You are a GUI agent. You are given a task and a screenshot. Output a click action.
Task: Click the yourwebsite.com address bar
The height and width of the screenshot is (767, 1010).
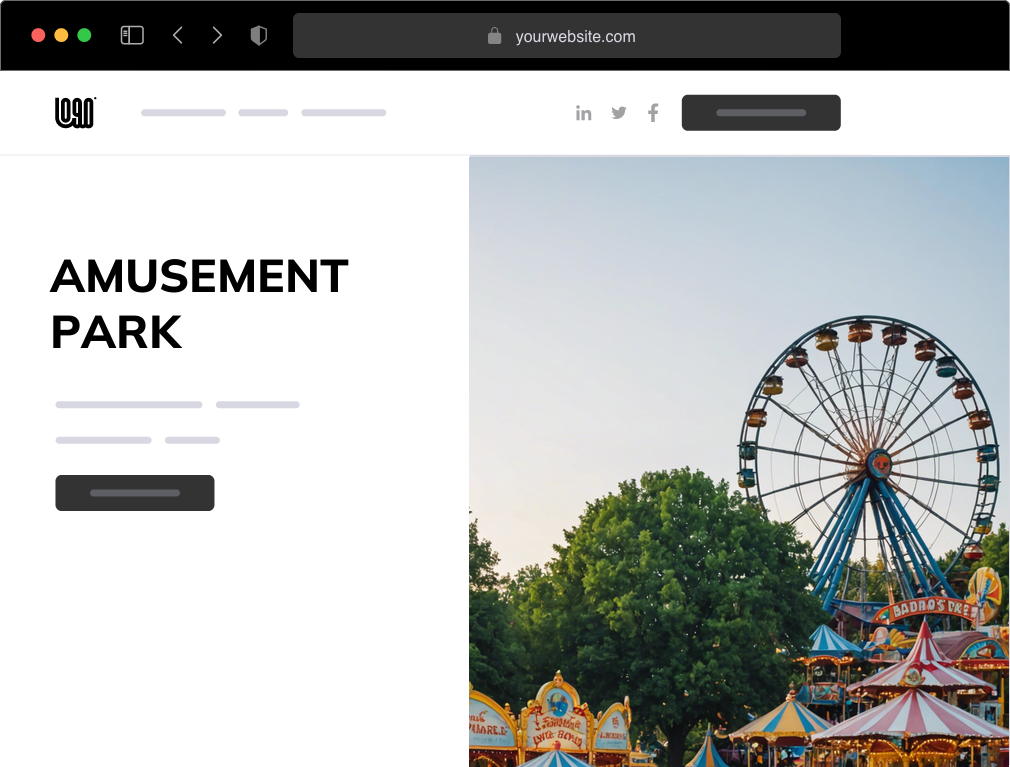tap(575, 37)
